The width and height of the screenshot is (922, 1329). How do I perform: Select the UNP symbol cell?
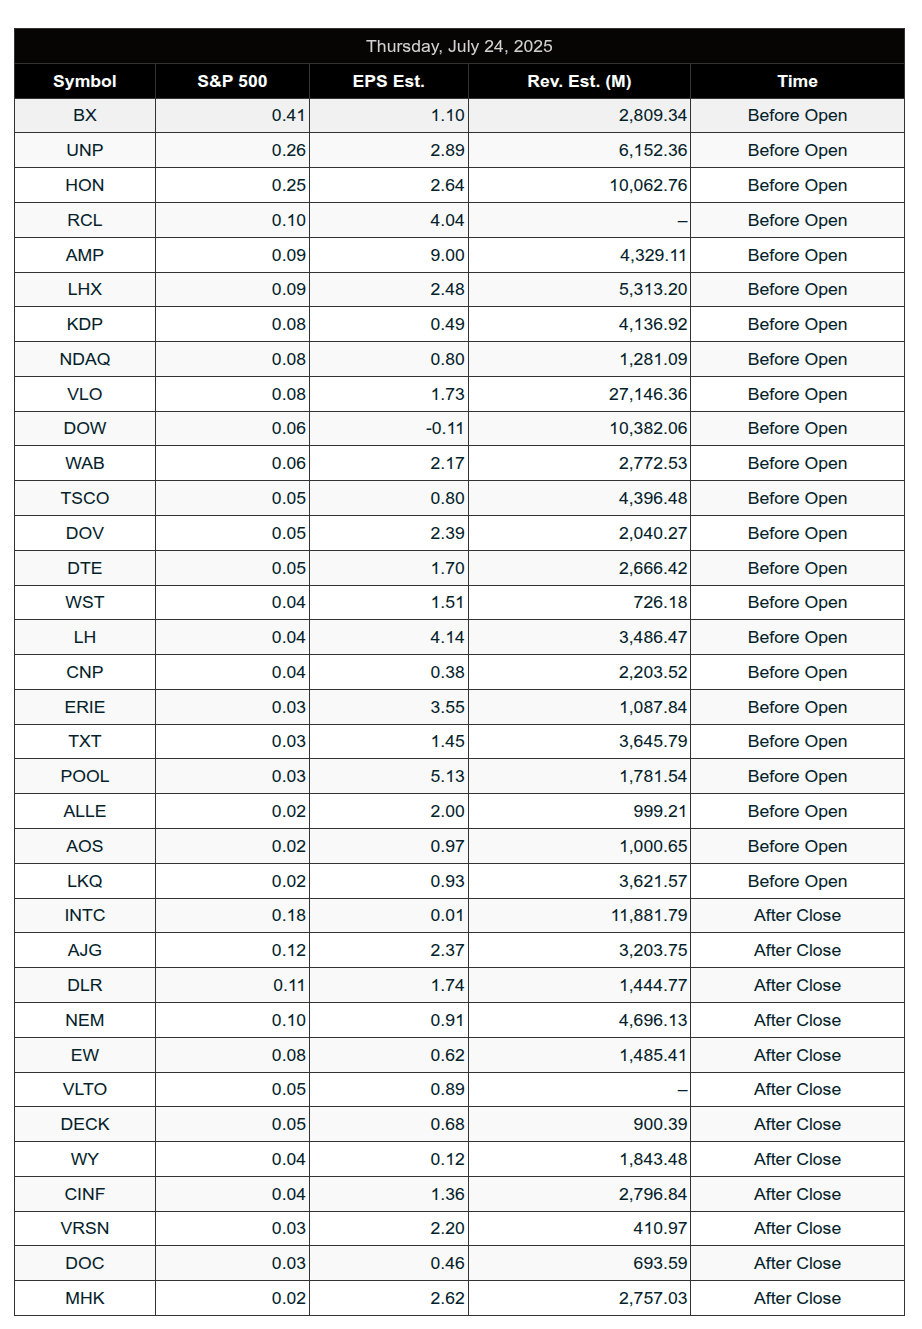(x=85, y=150)
